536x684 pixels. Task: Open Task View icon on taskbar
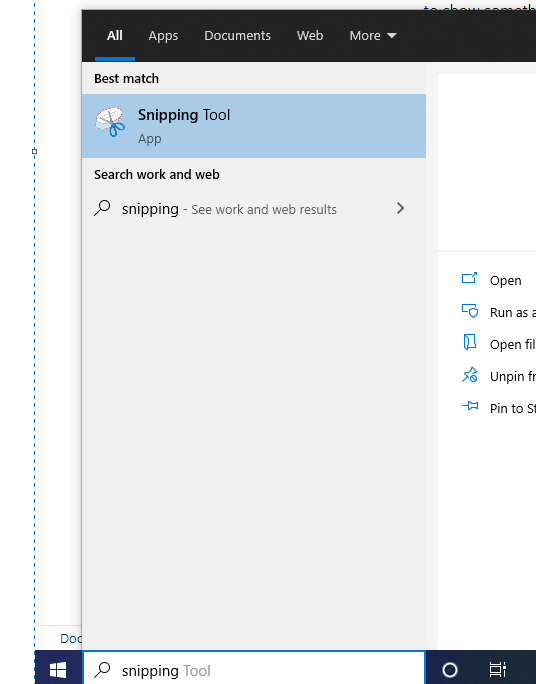[x=497, y=670]
